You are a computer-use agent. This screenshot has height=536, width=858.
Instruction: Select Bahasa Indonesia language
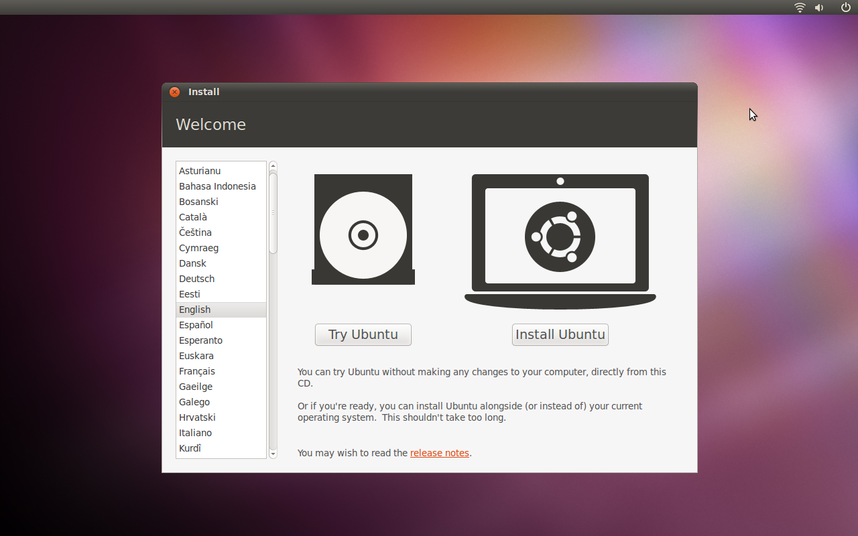[221, 186]
